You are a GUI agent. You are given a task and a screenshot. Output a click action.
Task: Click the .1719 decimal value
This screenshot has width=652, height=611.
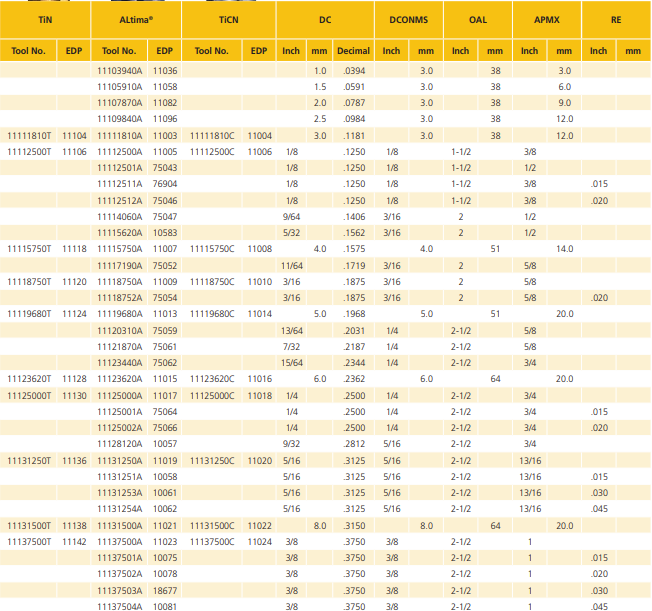tap(353, 265)
